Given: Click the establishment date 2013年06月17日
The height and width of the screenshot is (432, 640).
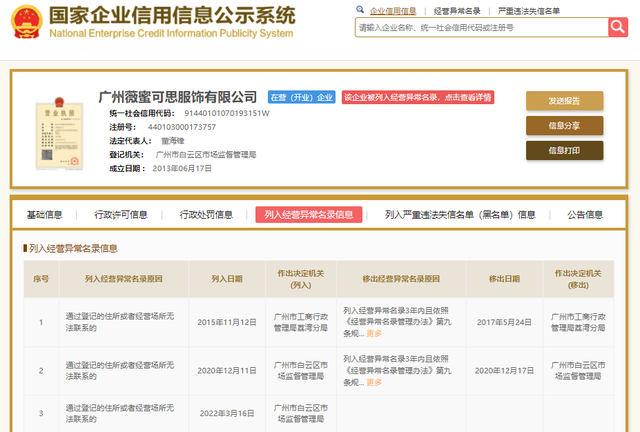Looking at the screenshot, I should (x=182, y=169).
